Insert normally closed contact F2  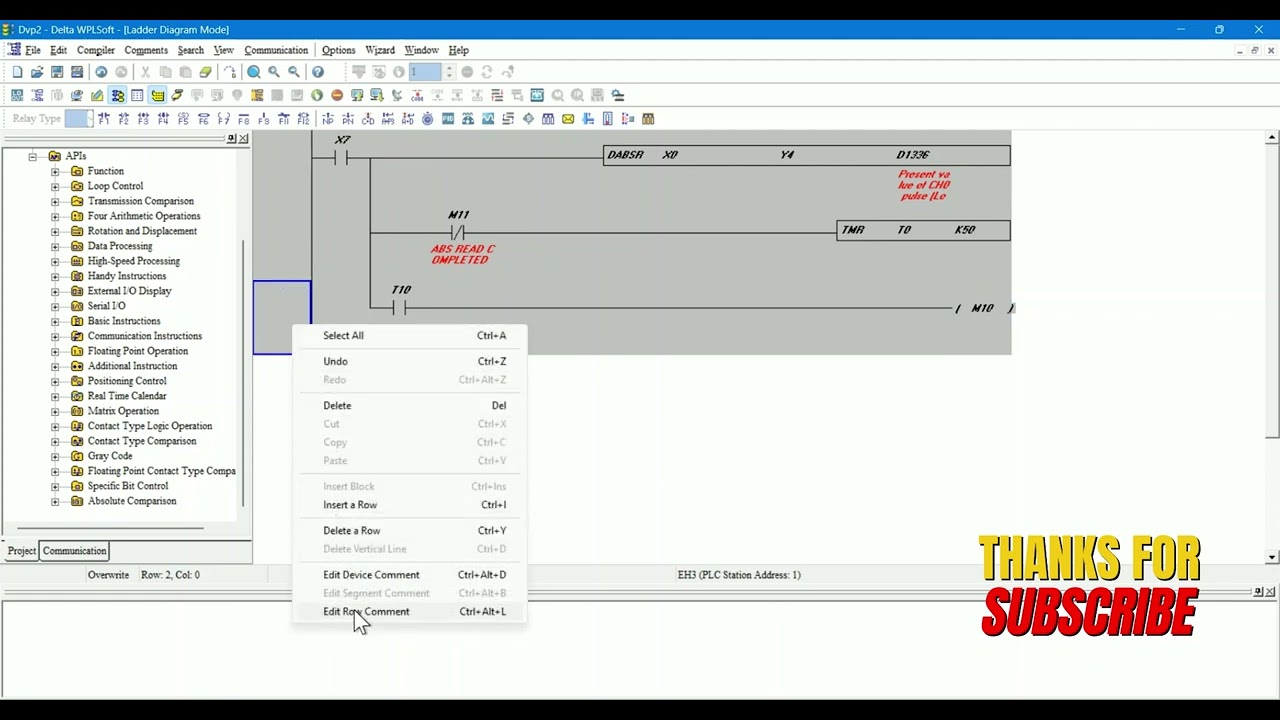pos(124,119)
